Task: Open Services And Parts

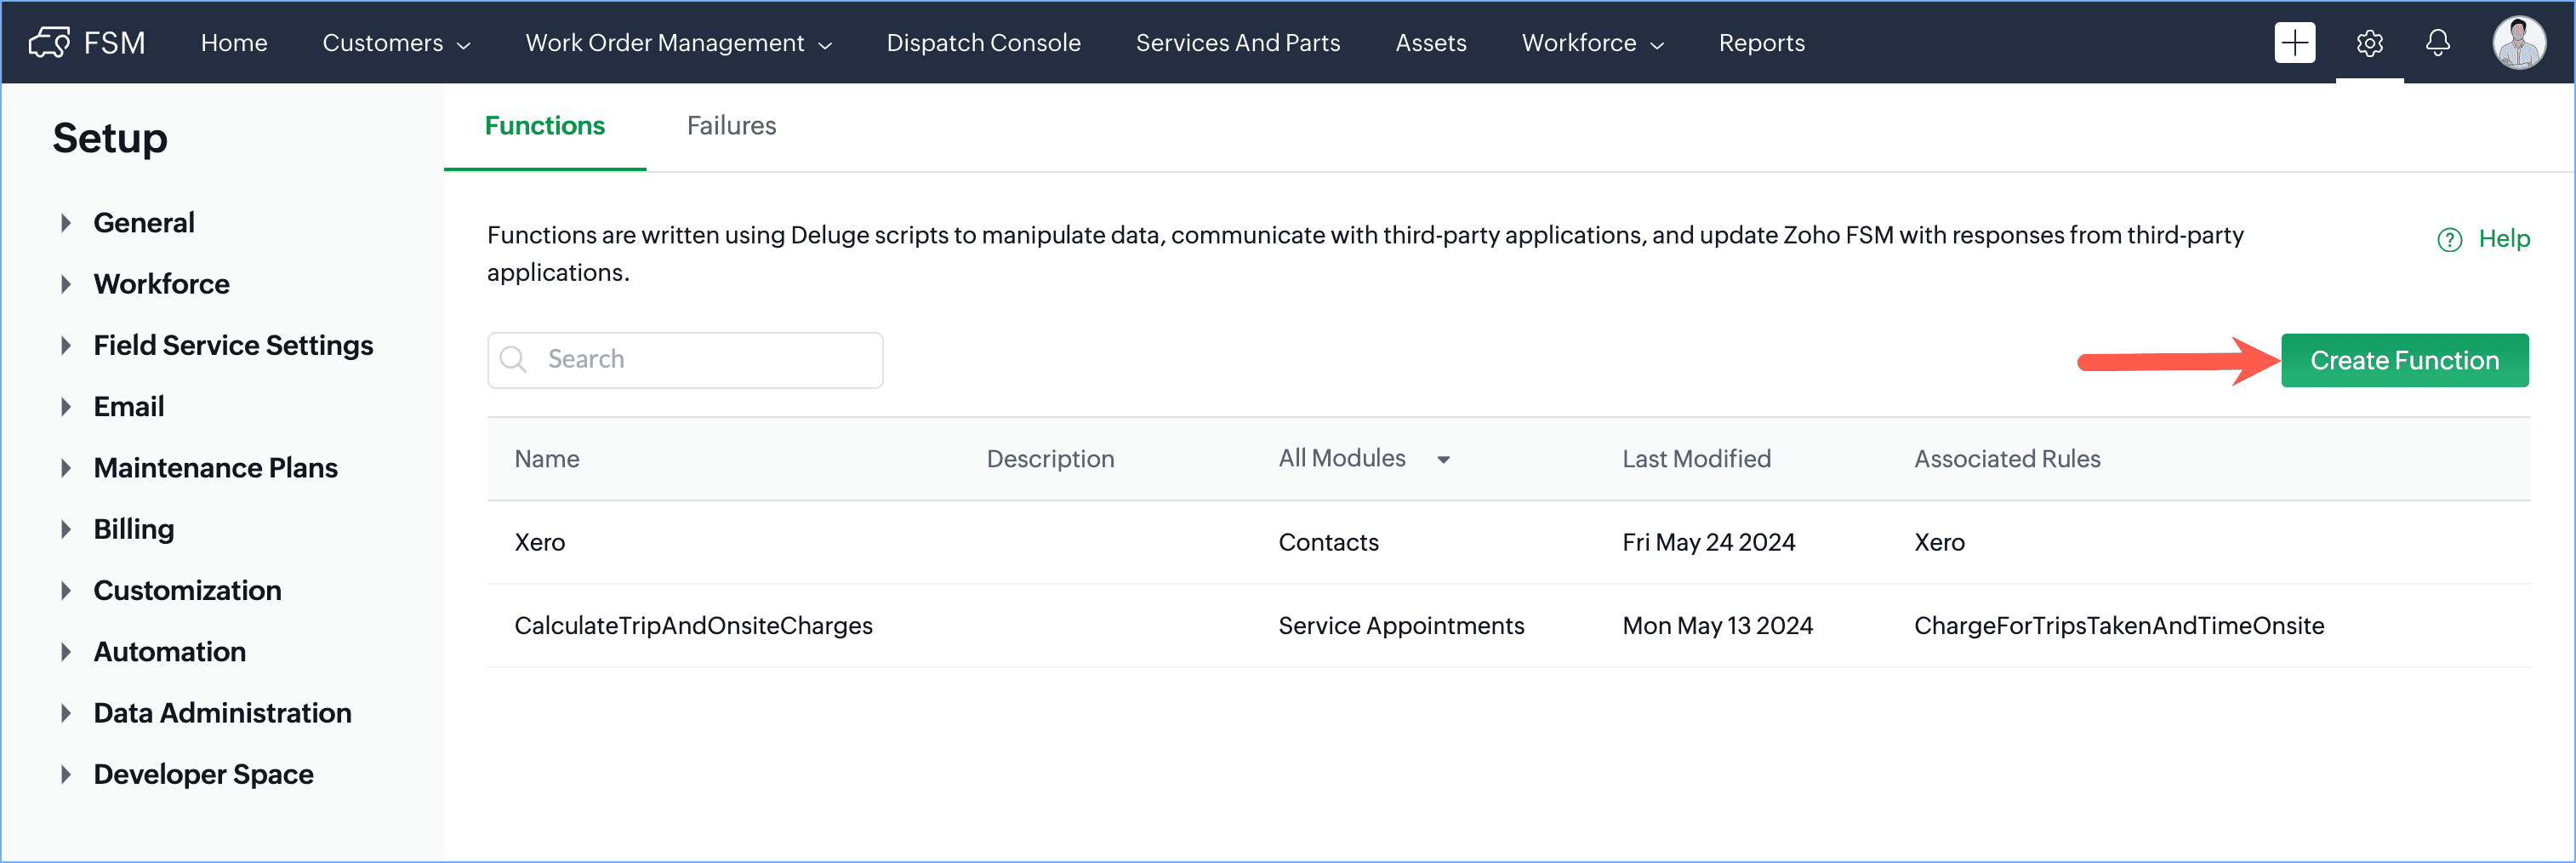Action: click(1237, 43)
